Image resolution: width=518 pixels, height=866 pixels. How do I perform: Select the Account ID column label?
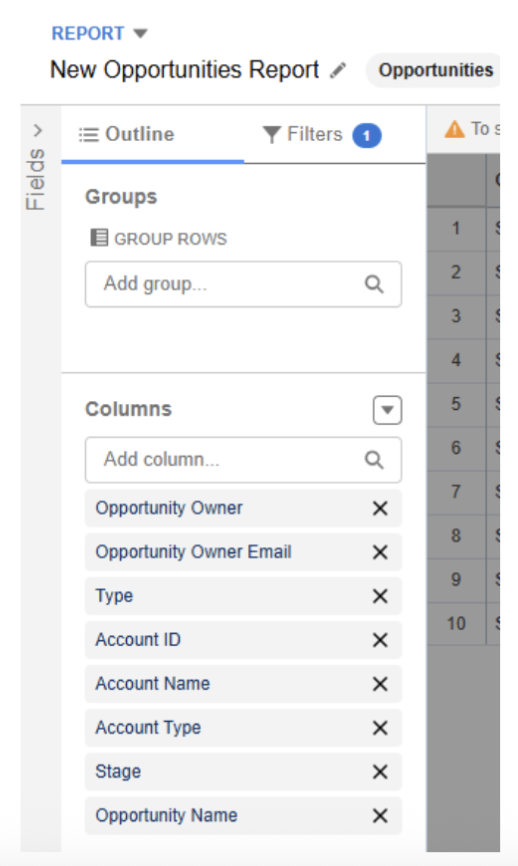138,640
